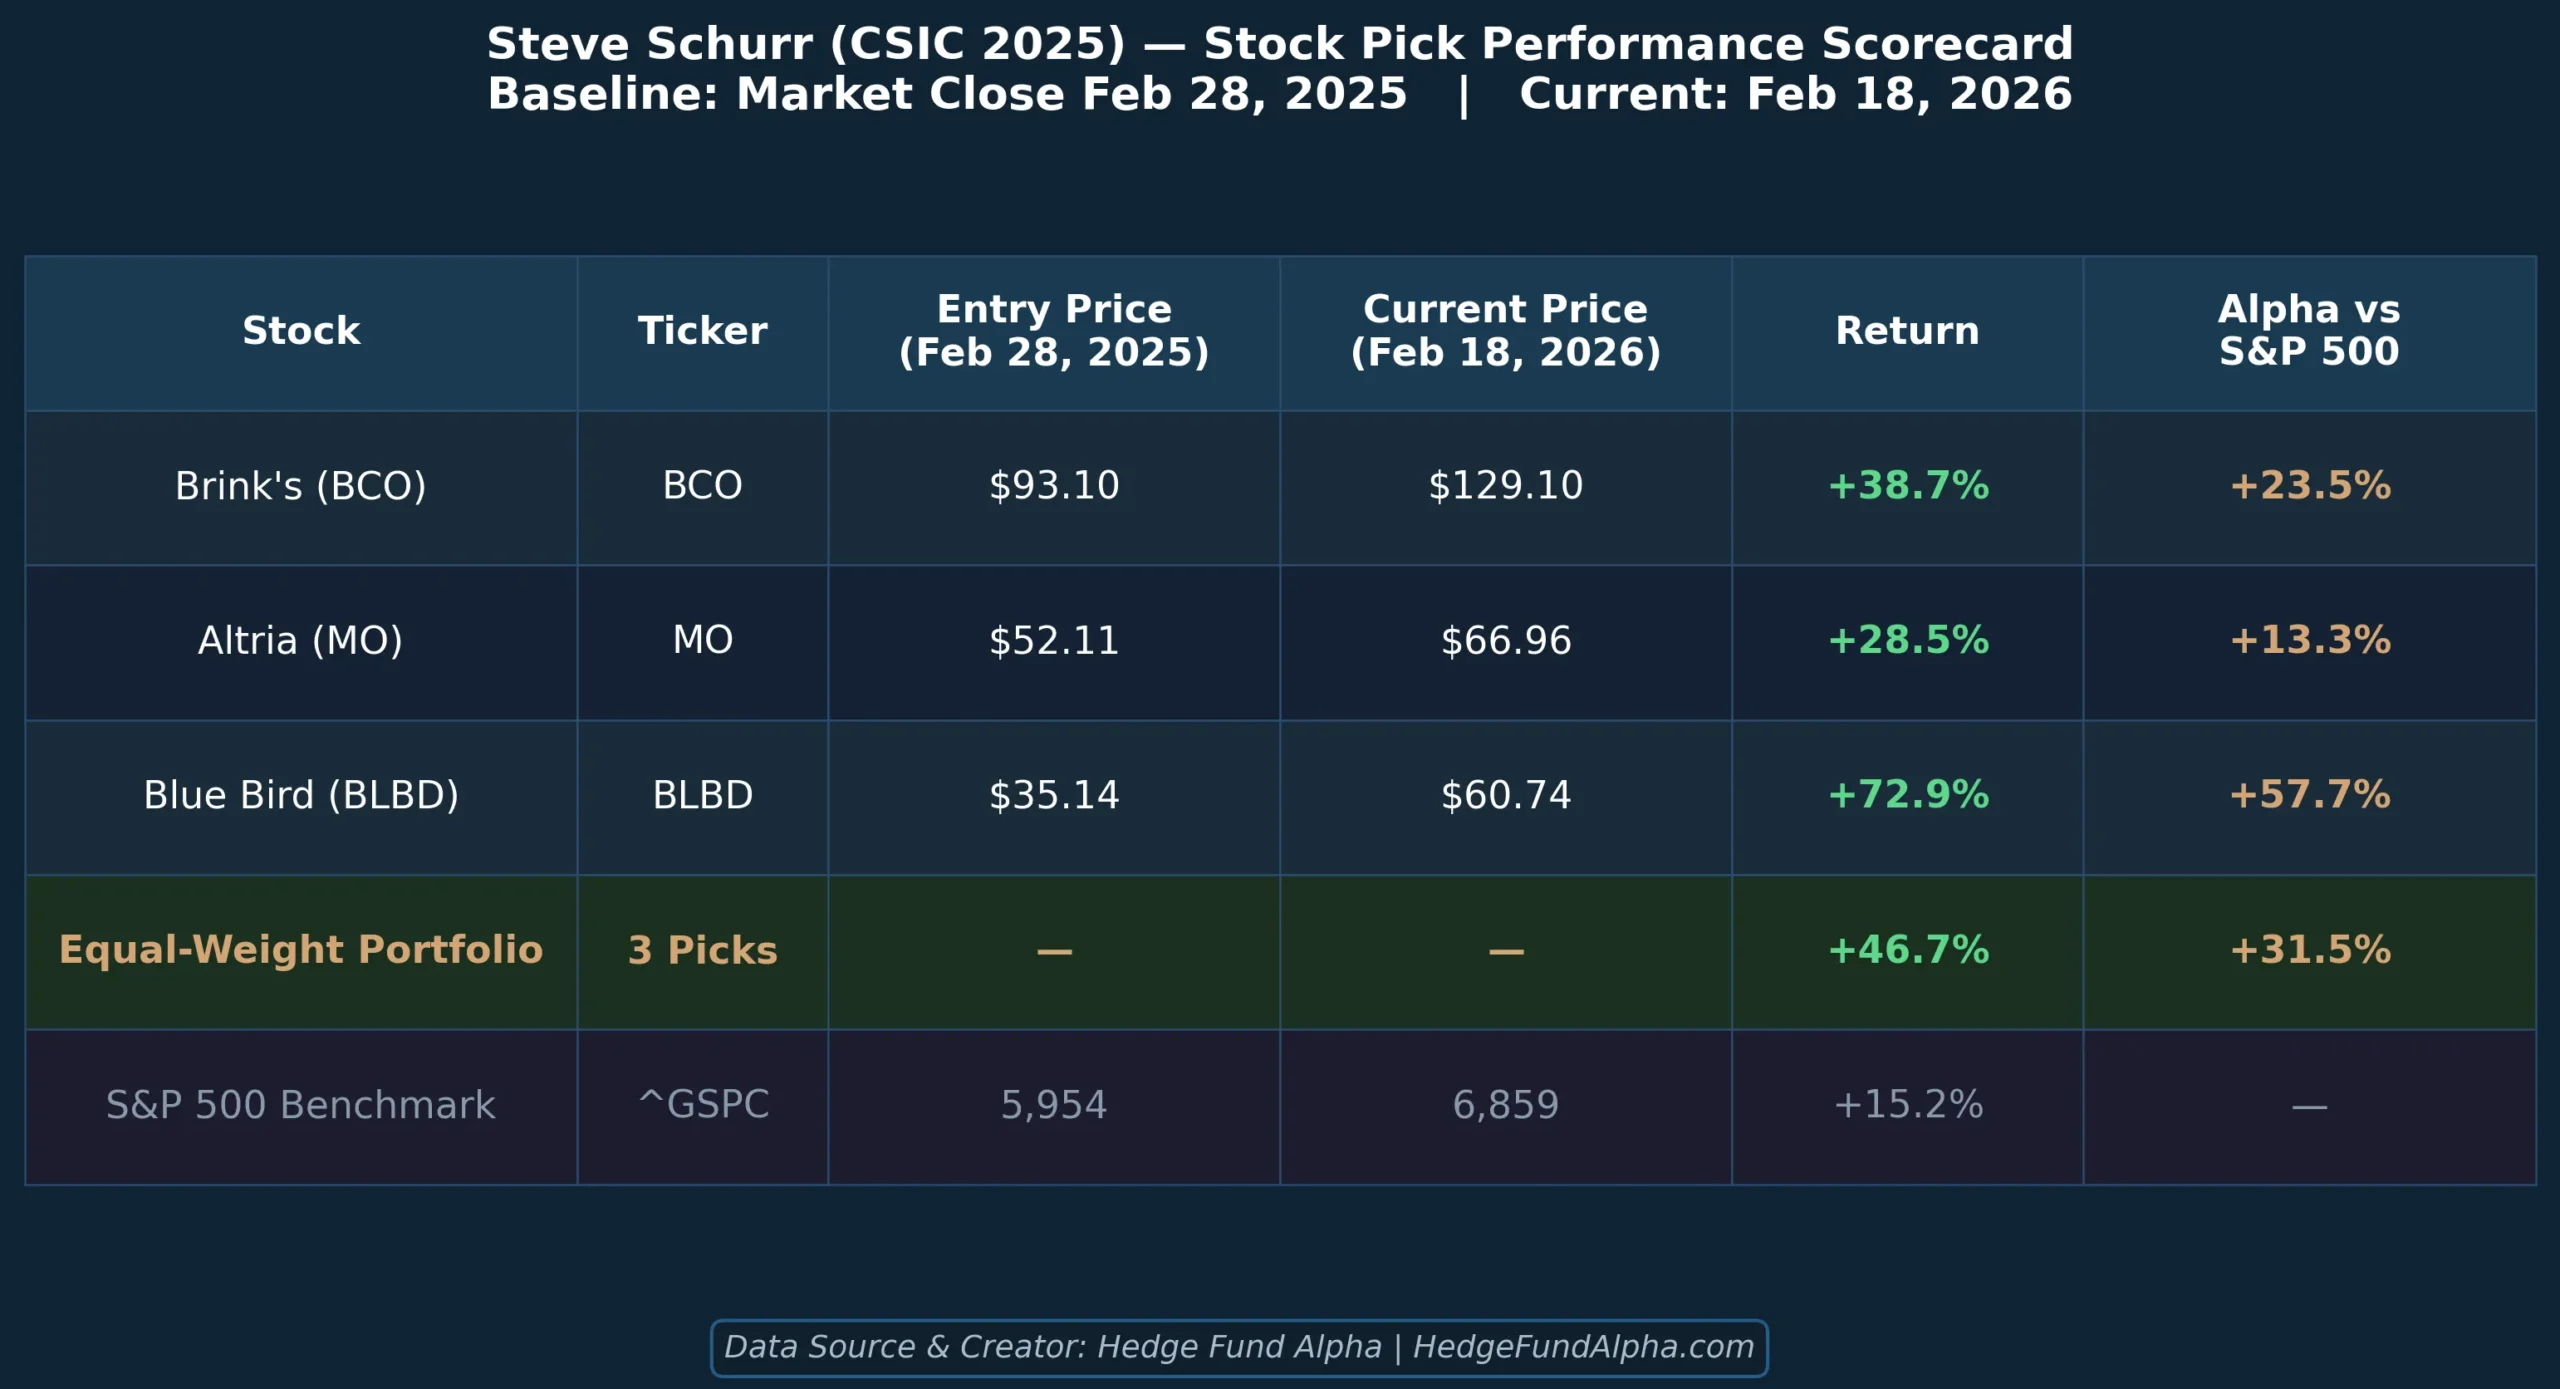Click the Equal-Weight Portfolio label
2560x1389 pixels.
point(301,950)
